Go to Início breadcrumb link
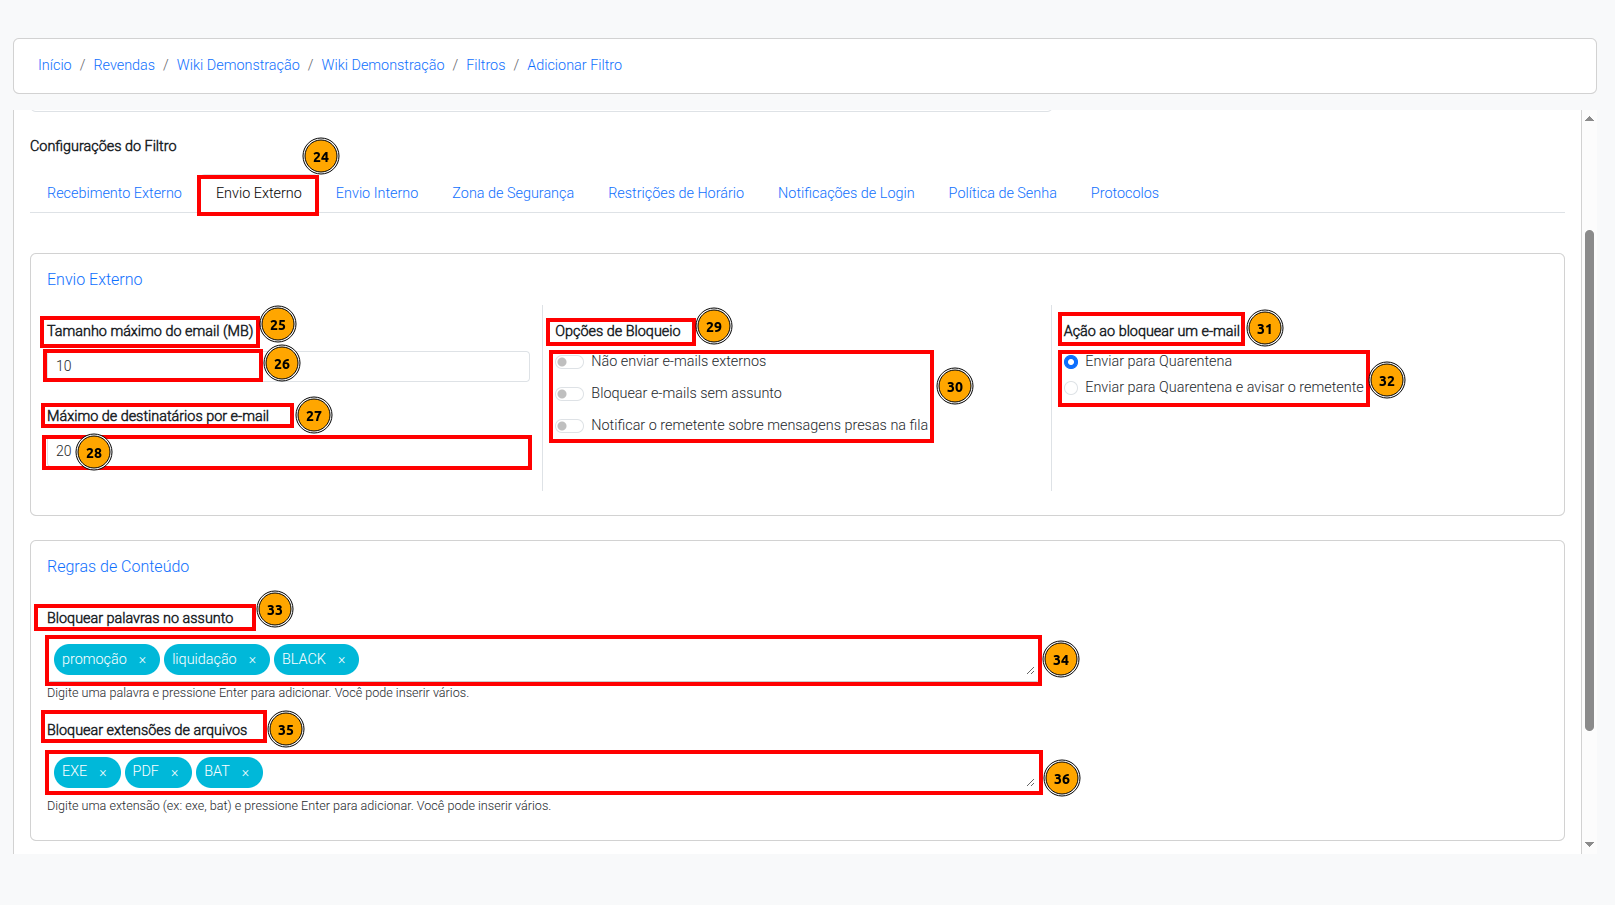Image resolution: width=1615 pixels, height=905 pixels. 55,65
